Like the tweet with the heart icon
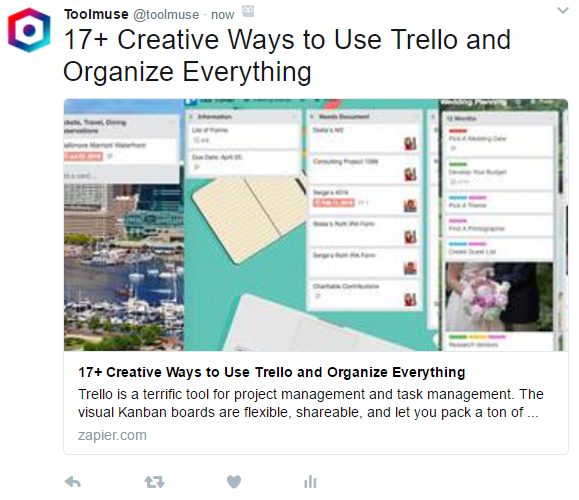The height and width of the screenshot is (500, 579). click(234, 482)
